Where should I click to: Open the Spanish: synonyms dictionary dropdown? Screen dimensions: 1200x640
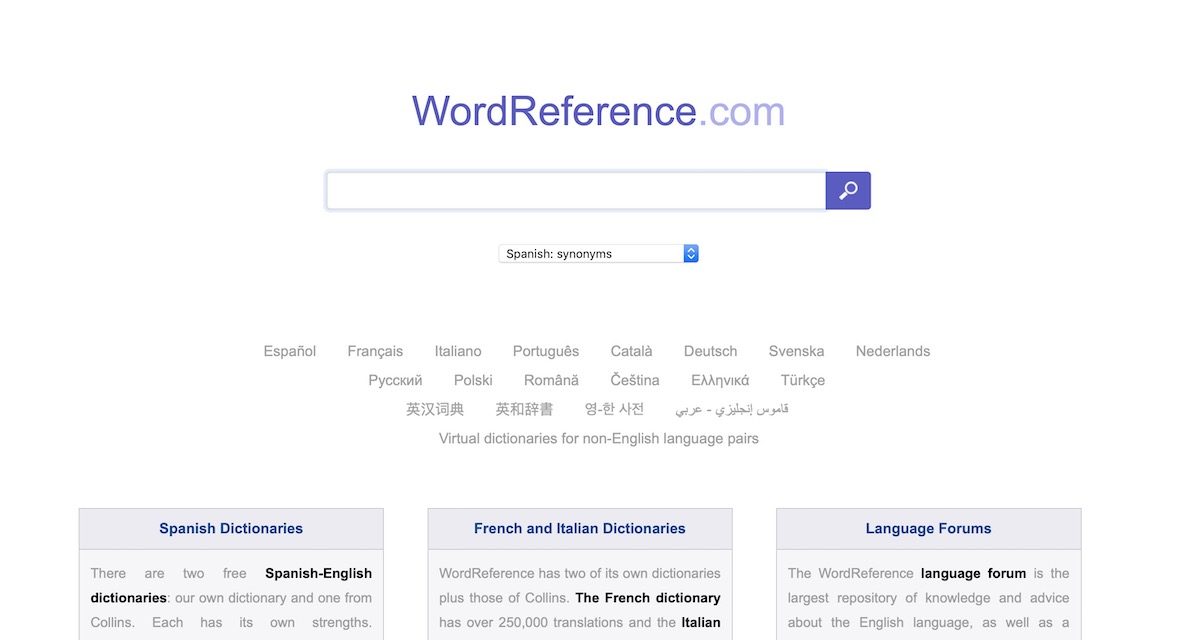[598, 254]
